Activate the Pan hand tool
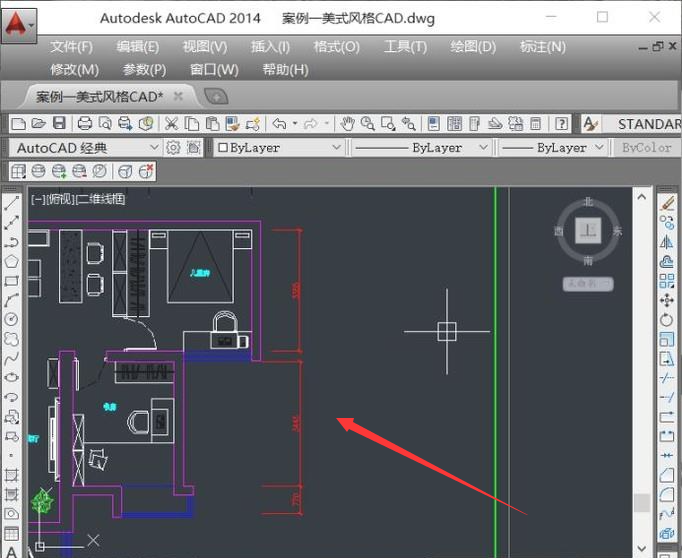683x558 pixels. (x=347, y=124)
